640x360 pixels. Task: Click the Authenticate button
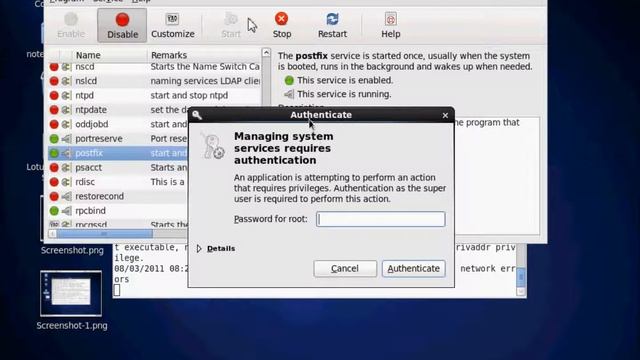413,269
